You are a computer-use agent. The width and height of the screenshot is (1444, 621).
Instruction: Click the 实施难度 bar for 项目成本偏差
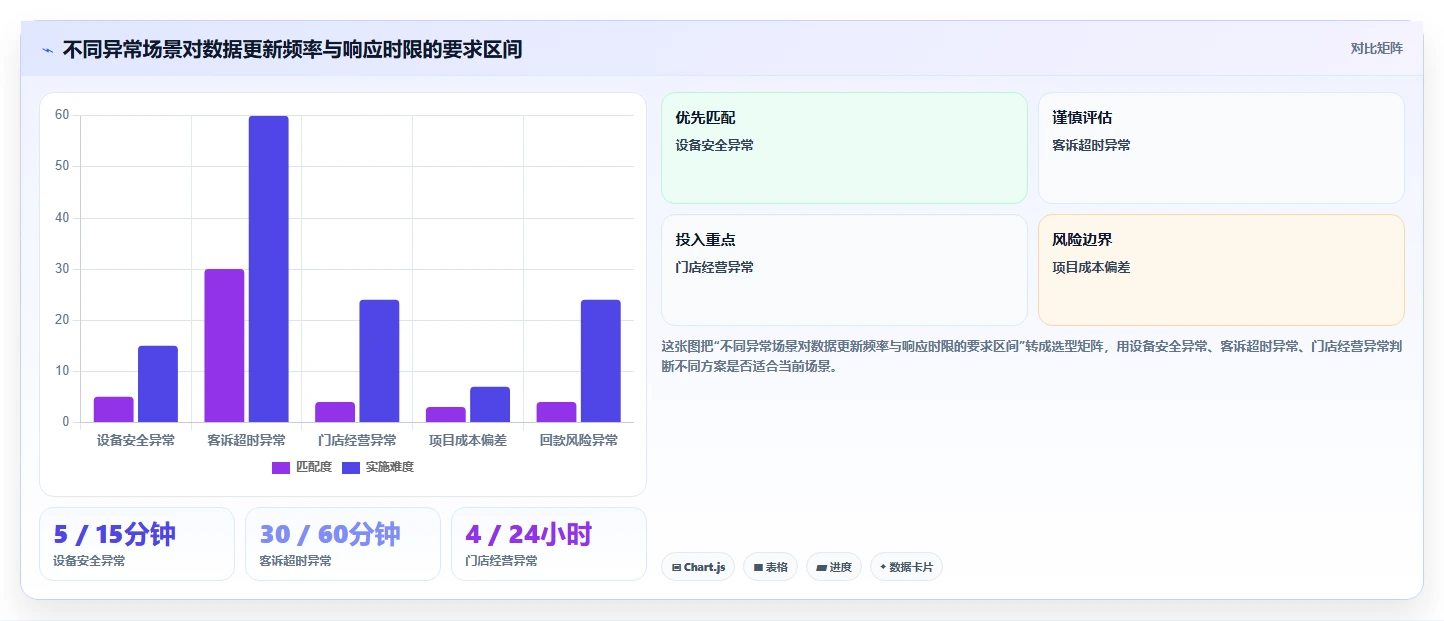(x=490, y=405)
